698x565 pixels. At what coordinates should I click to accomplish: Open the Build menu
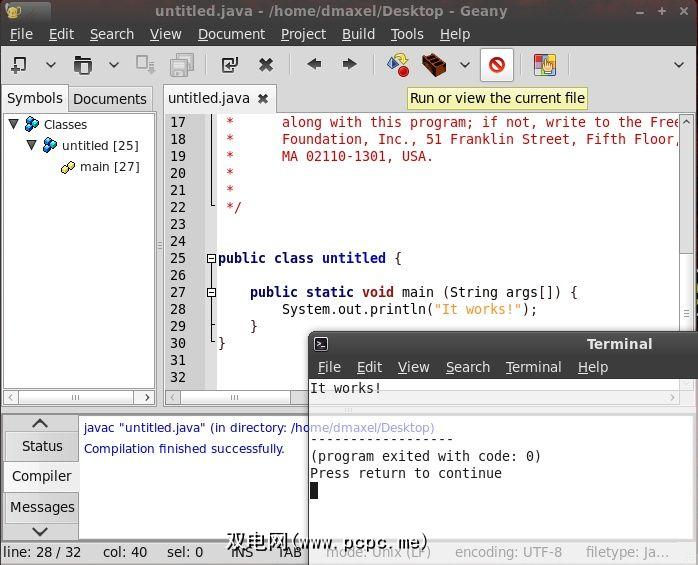click(358, 33)
